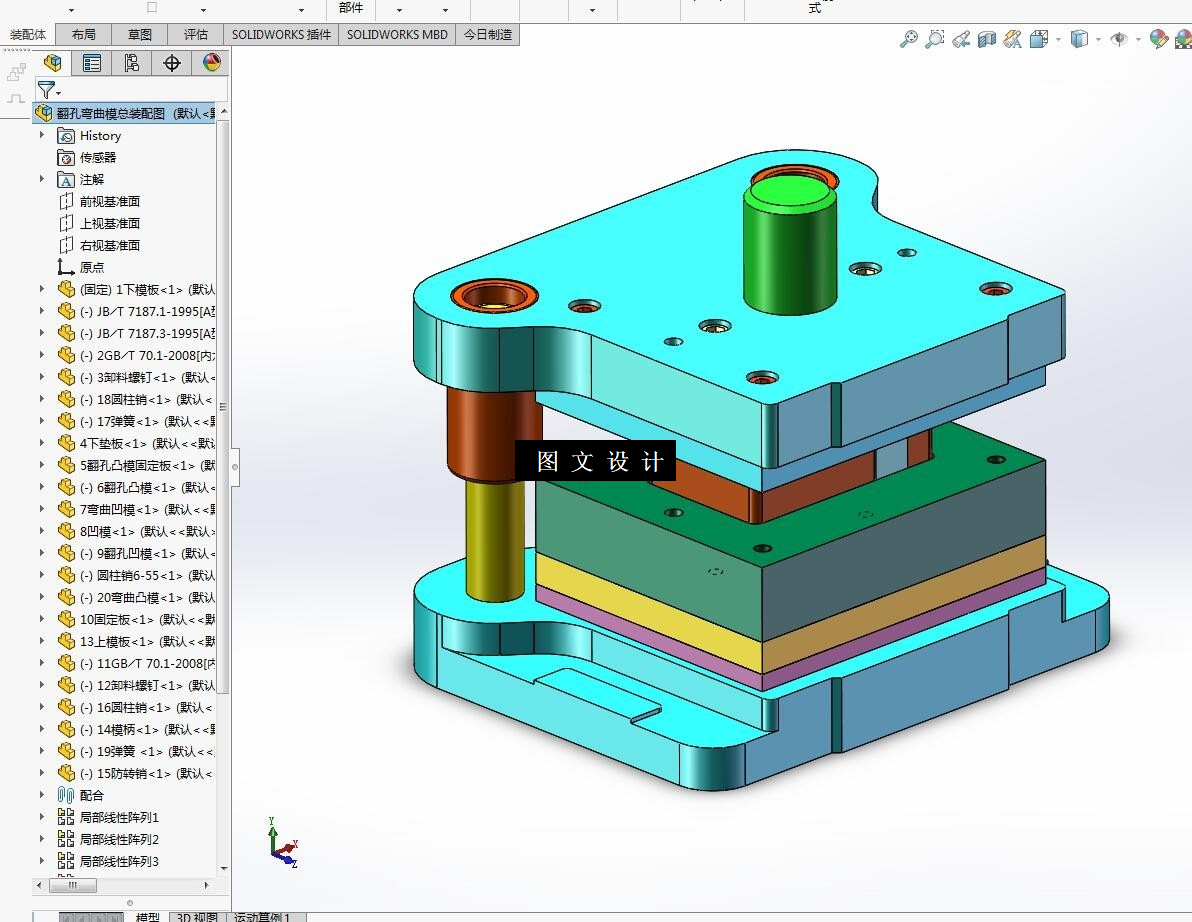Expand the (固定) 1下模板 component node
Image resolution: width=1192 pixels, height=922 pixels.
[42, 290]
